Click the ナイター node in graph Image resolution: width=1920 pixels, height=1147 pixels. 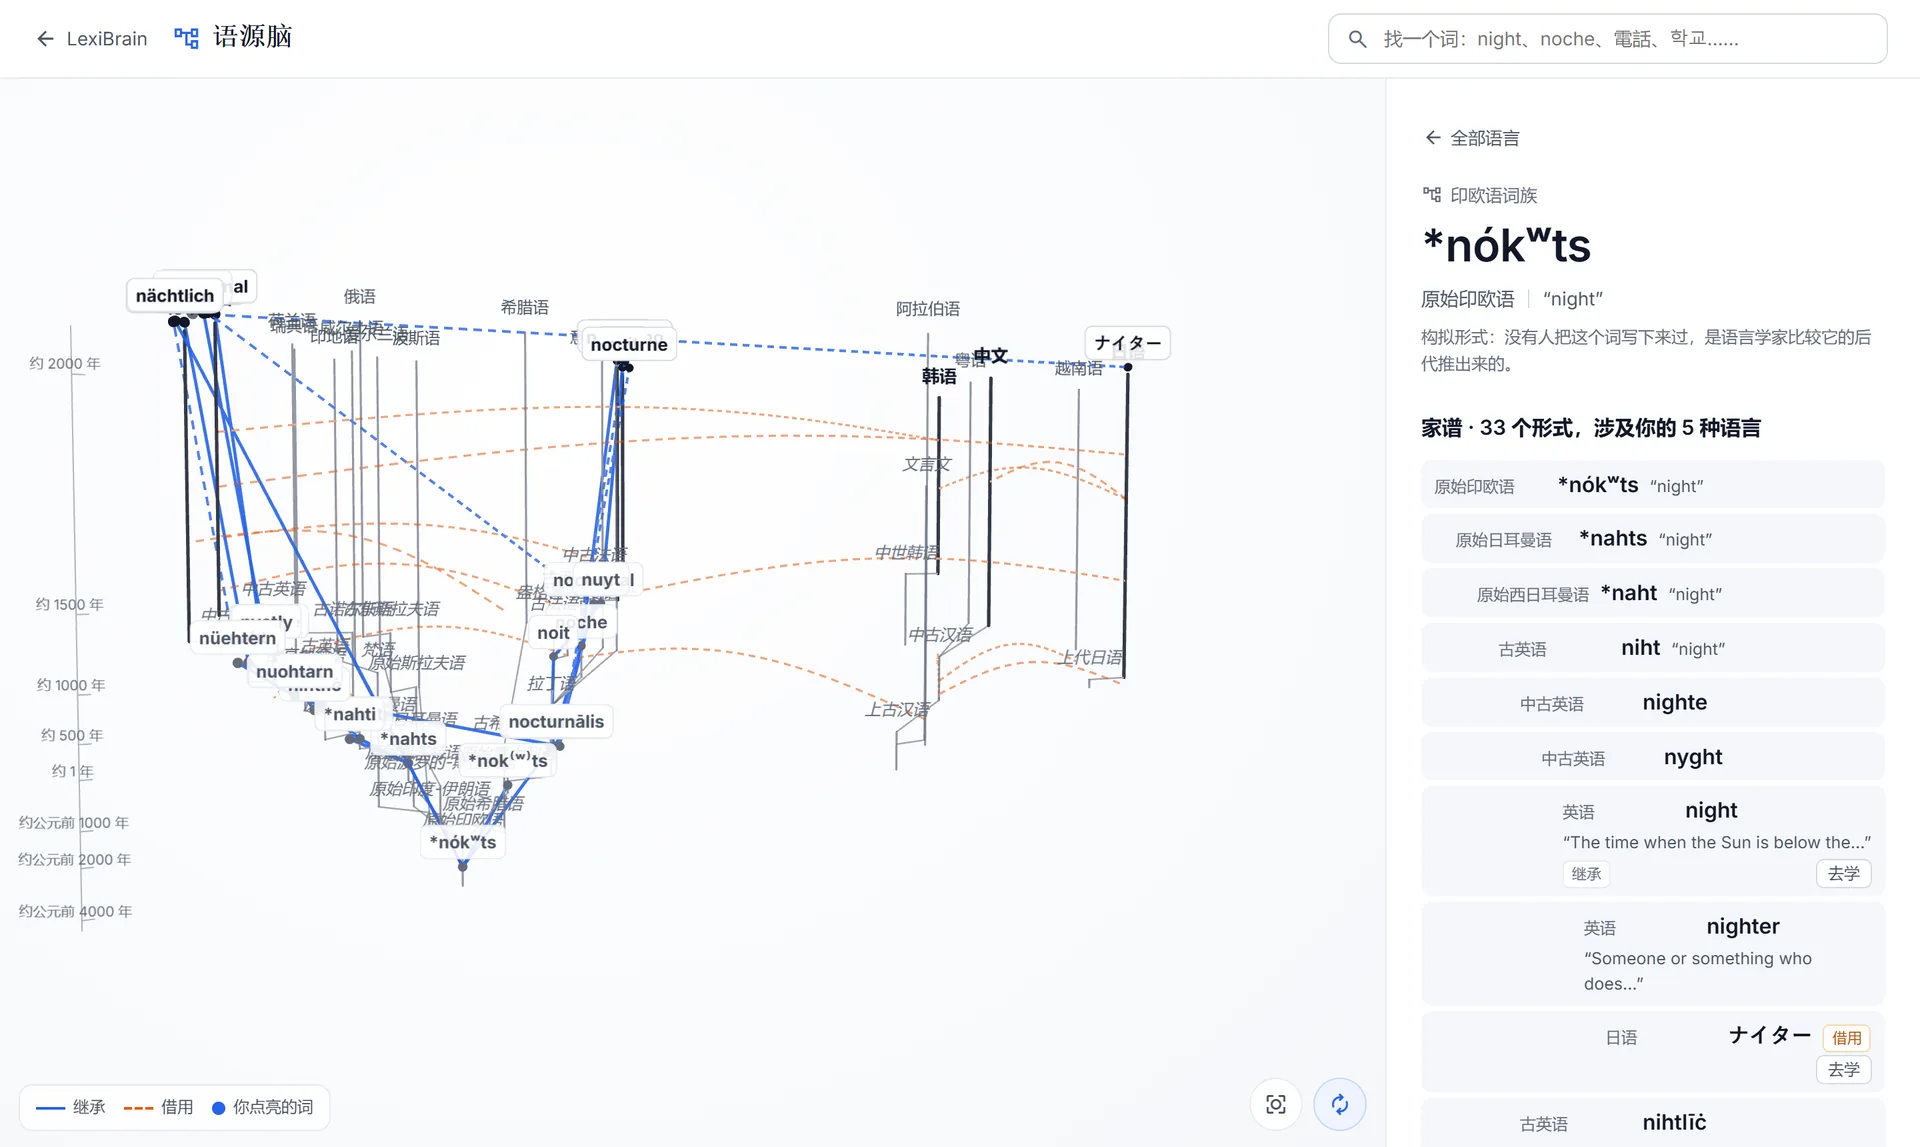pyautogui.click(x=1128, y=343)
